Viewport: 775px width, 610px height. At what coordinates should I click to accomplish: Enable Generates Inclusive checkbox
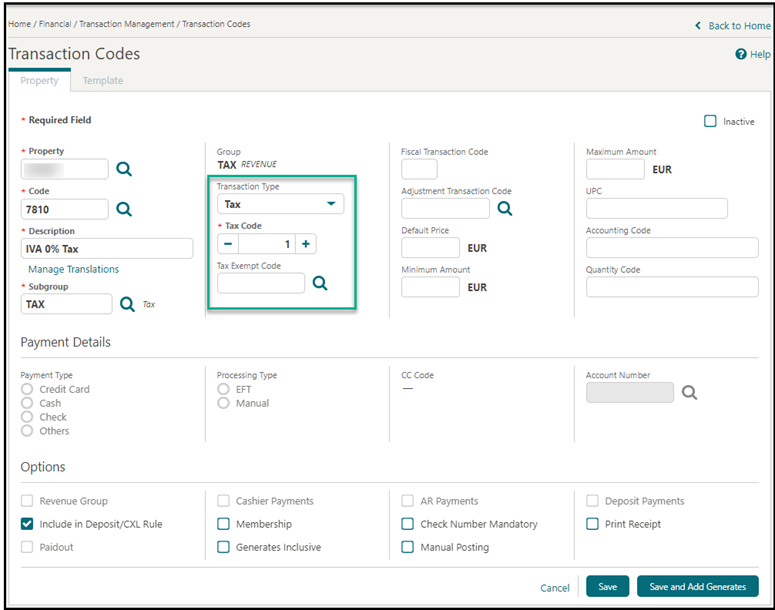click(223, 547)
